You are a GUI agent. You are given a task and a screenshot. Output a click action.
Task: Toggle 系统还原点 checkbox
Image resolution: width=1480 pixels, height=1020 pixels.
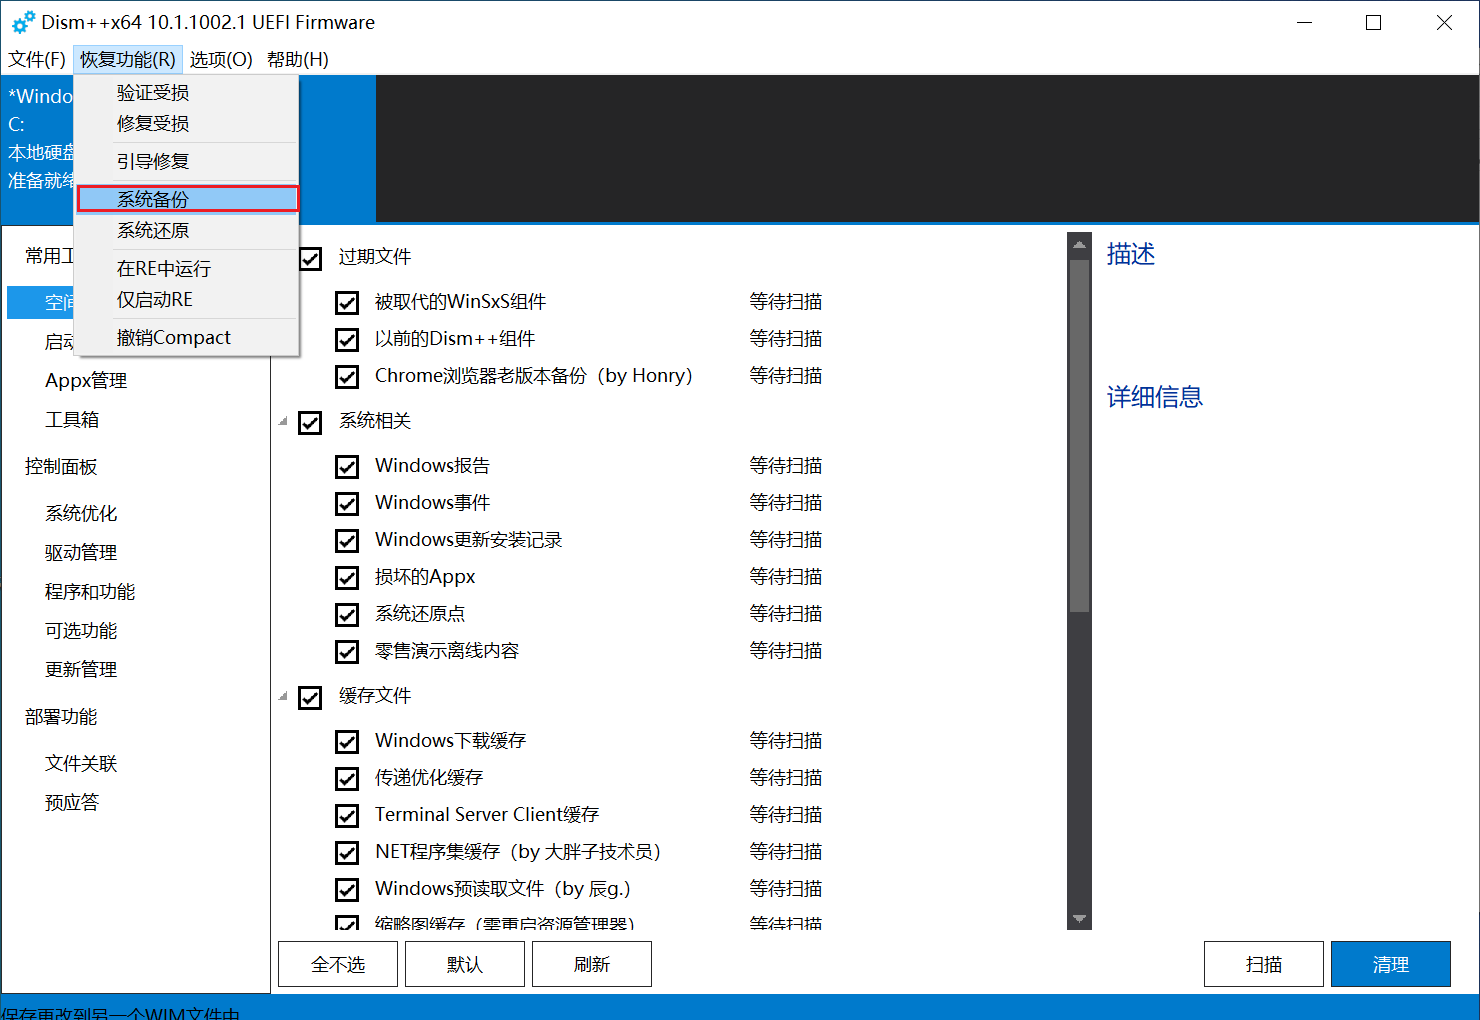[347, 615]
